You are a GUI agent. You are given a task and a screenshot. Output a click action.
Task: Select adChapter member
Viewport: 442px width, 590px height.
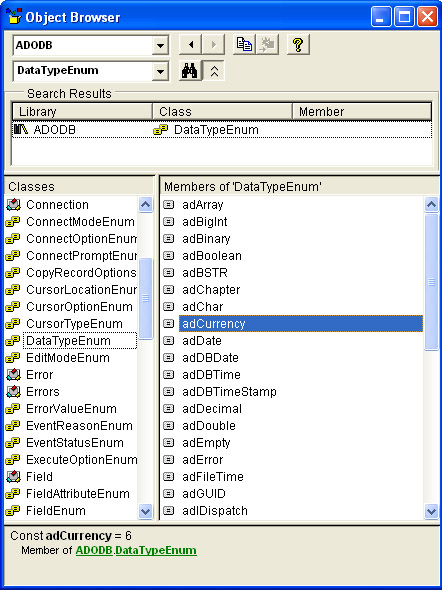211,290
